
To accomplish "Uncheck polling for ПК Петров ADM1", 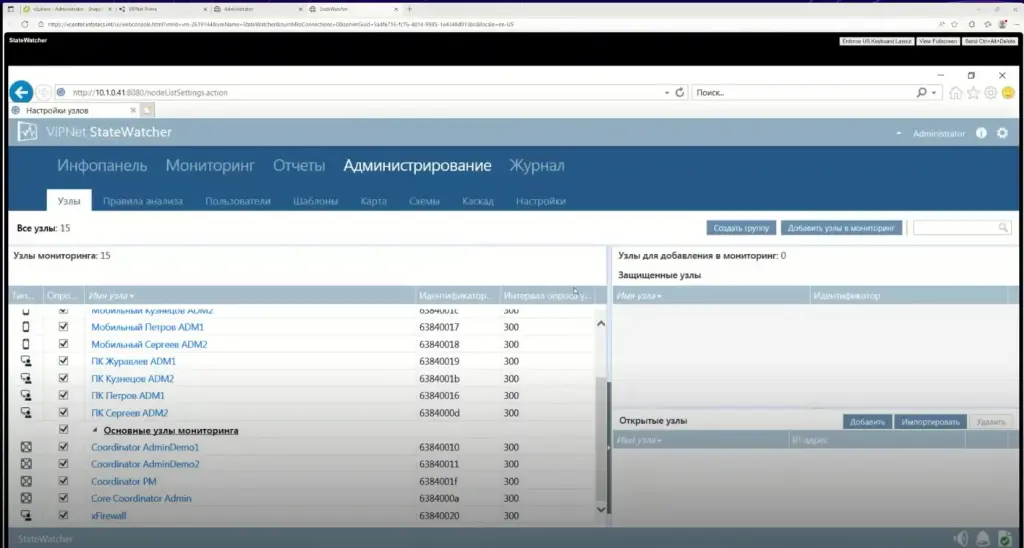I will pyautogui.click(x=63, y=396).
